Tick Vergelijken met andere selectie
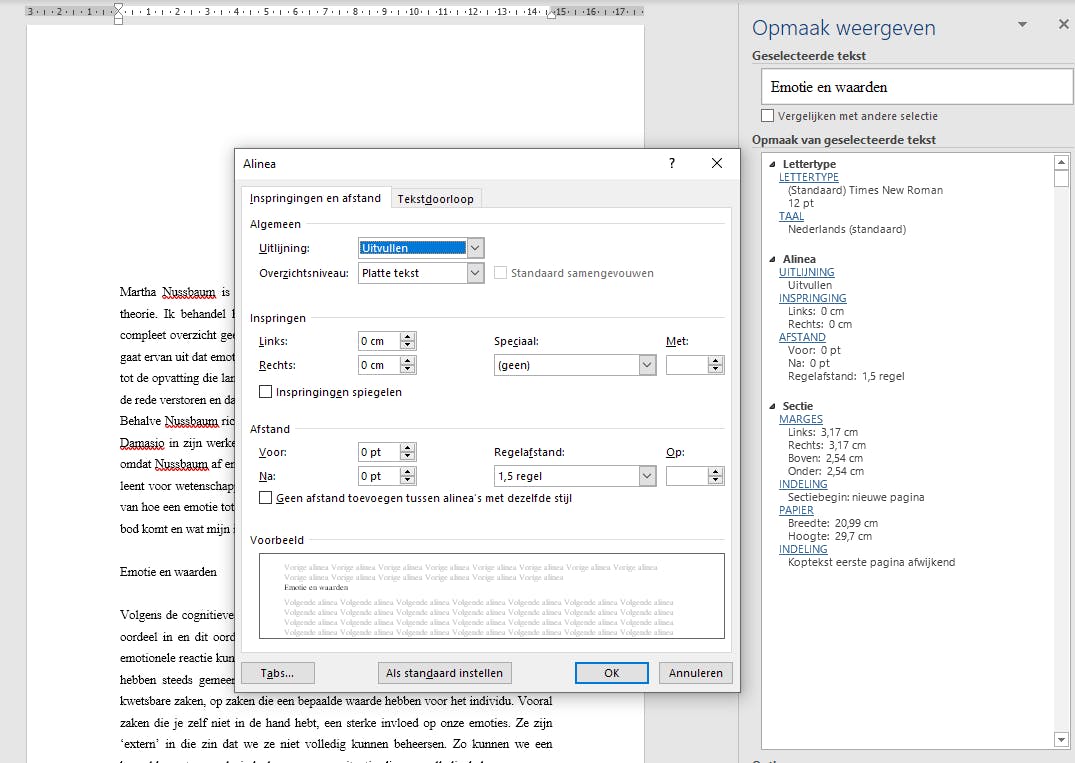Viewport: 1075px width, 763px height. pyautogui.click(x=768, y=116)
